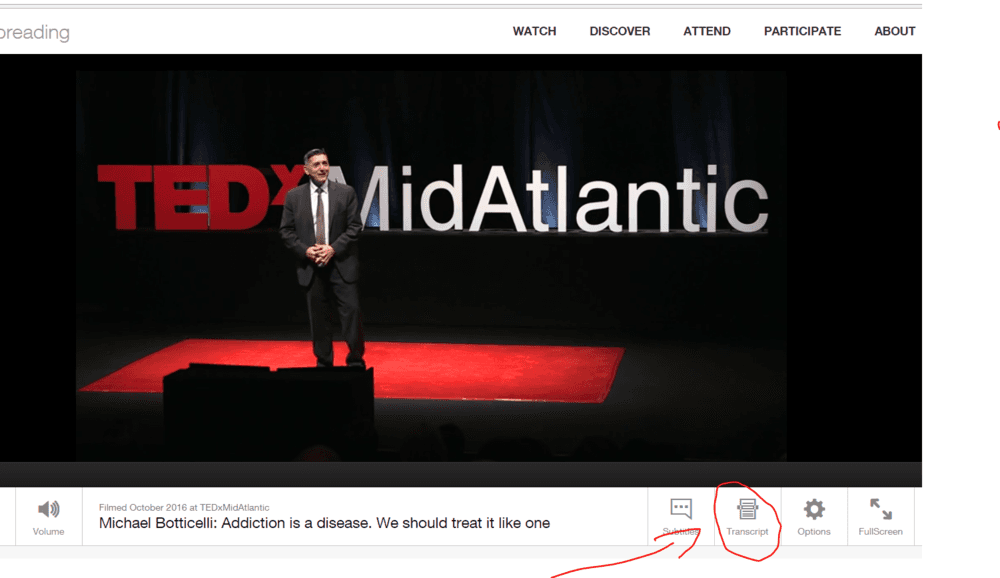Screen dimensions: 1000x578
Task: Open the Transcript icon
Action: 747,509
